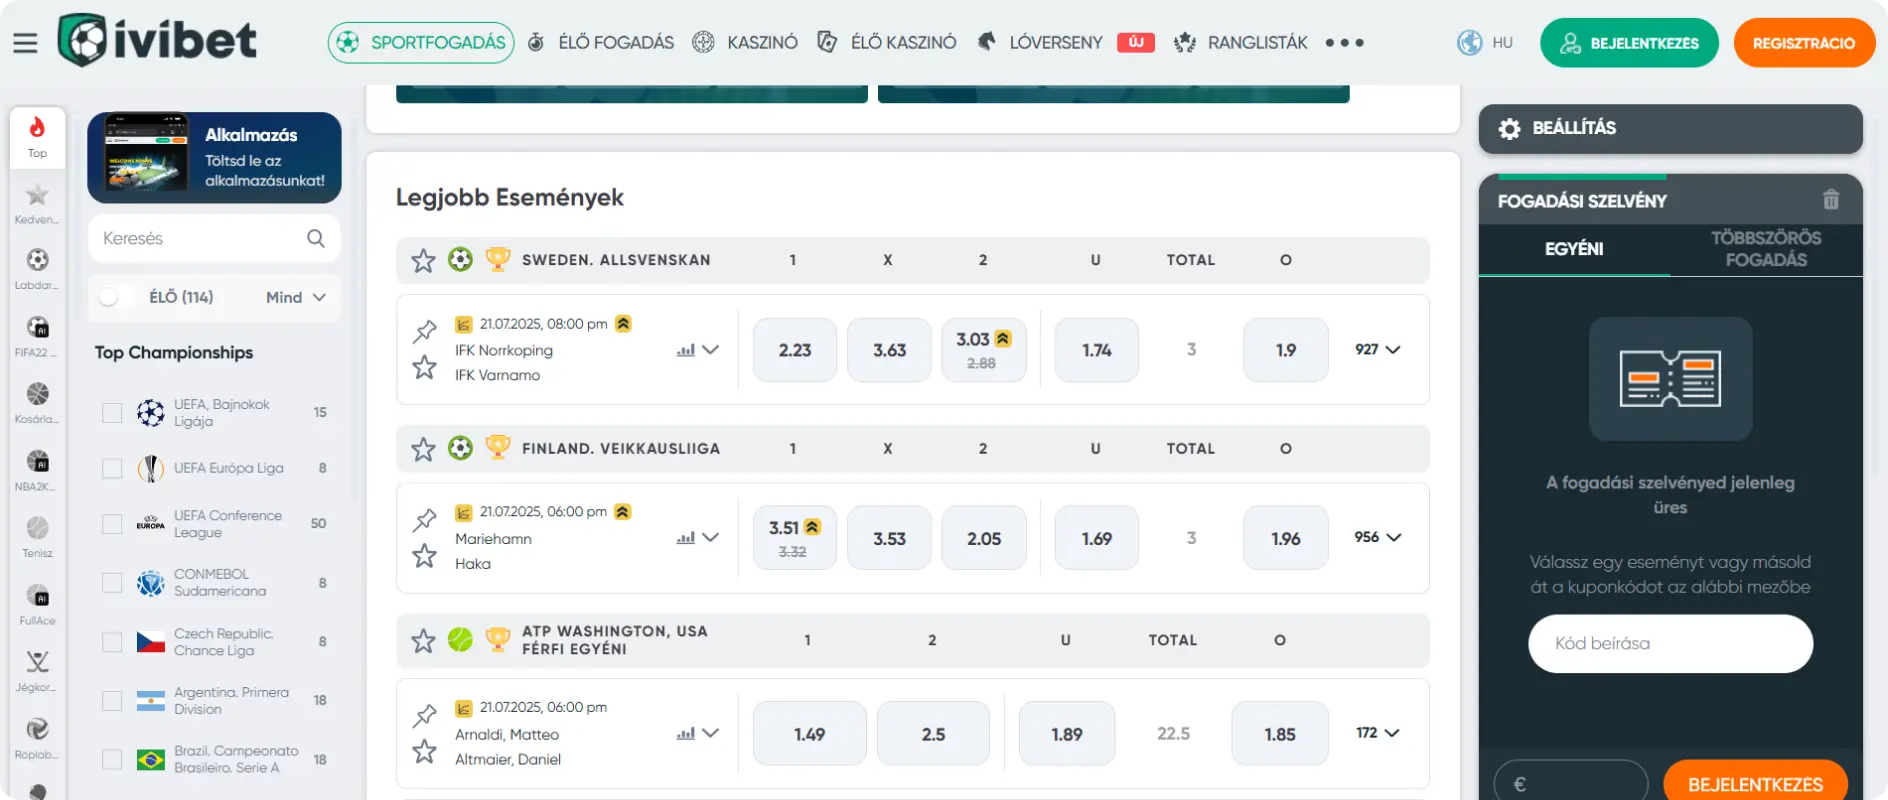Select odds 1.49 for Arnaldi win
1888x800 pixels.
pos(809,734)
